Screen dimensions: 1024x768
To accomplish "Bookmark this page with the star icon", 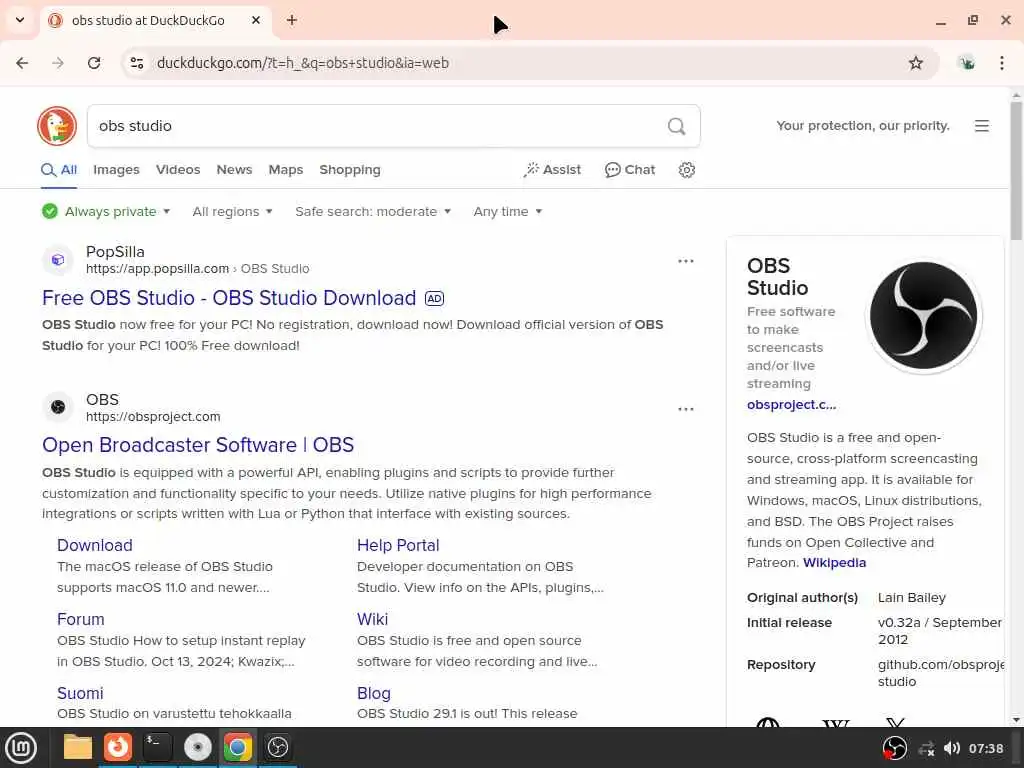I will pos(916,63).
